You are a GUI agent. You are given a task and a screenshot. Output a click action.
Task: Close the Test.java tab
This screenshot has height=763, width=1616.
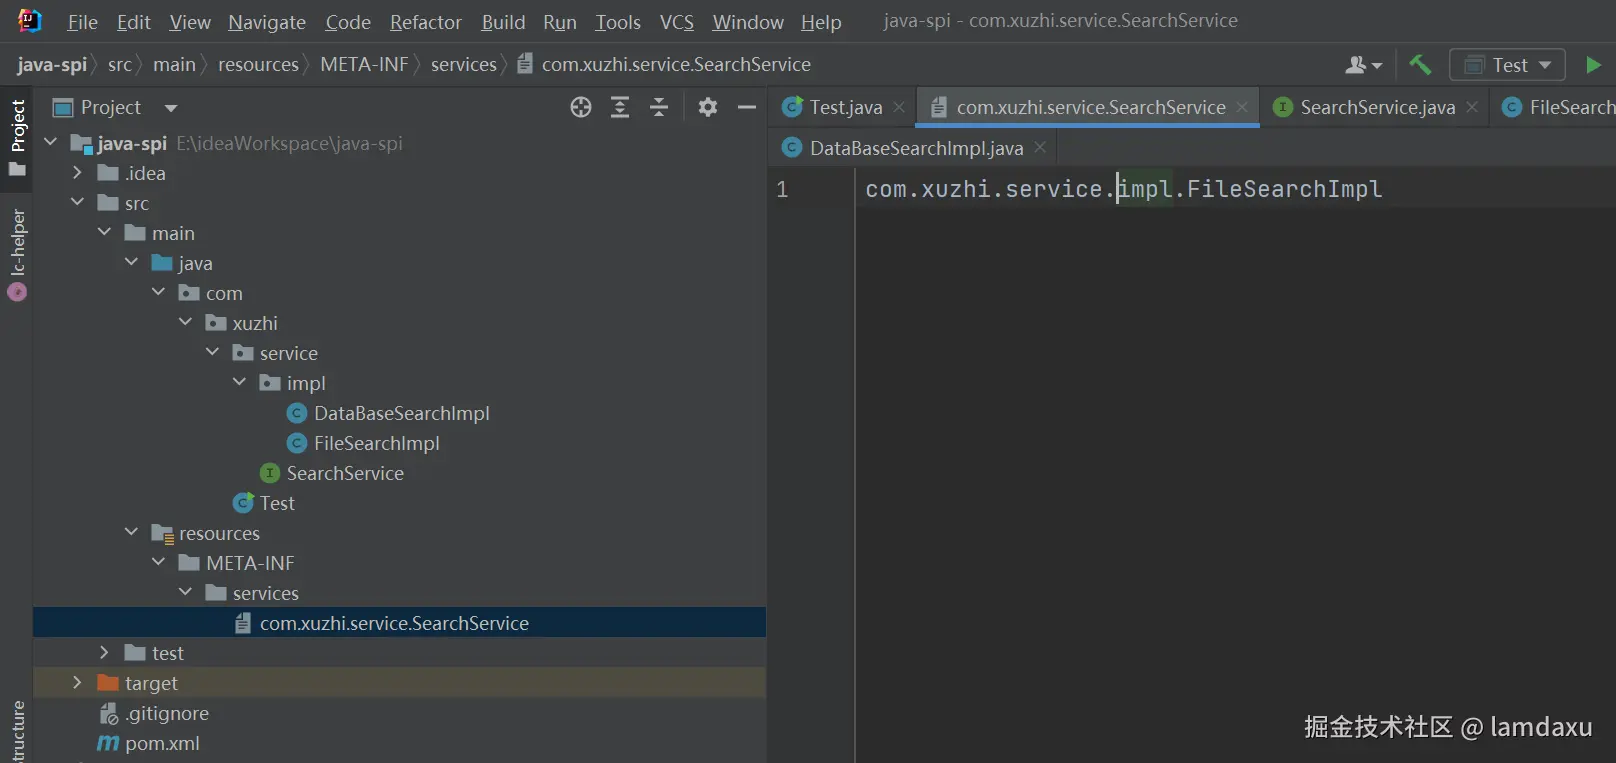(x=899, y=107)
